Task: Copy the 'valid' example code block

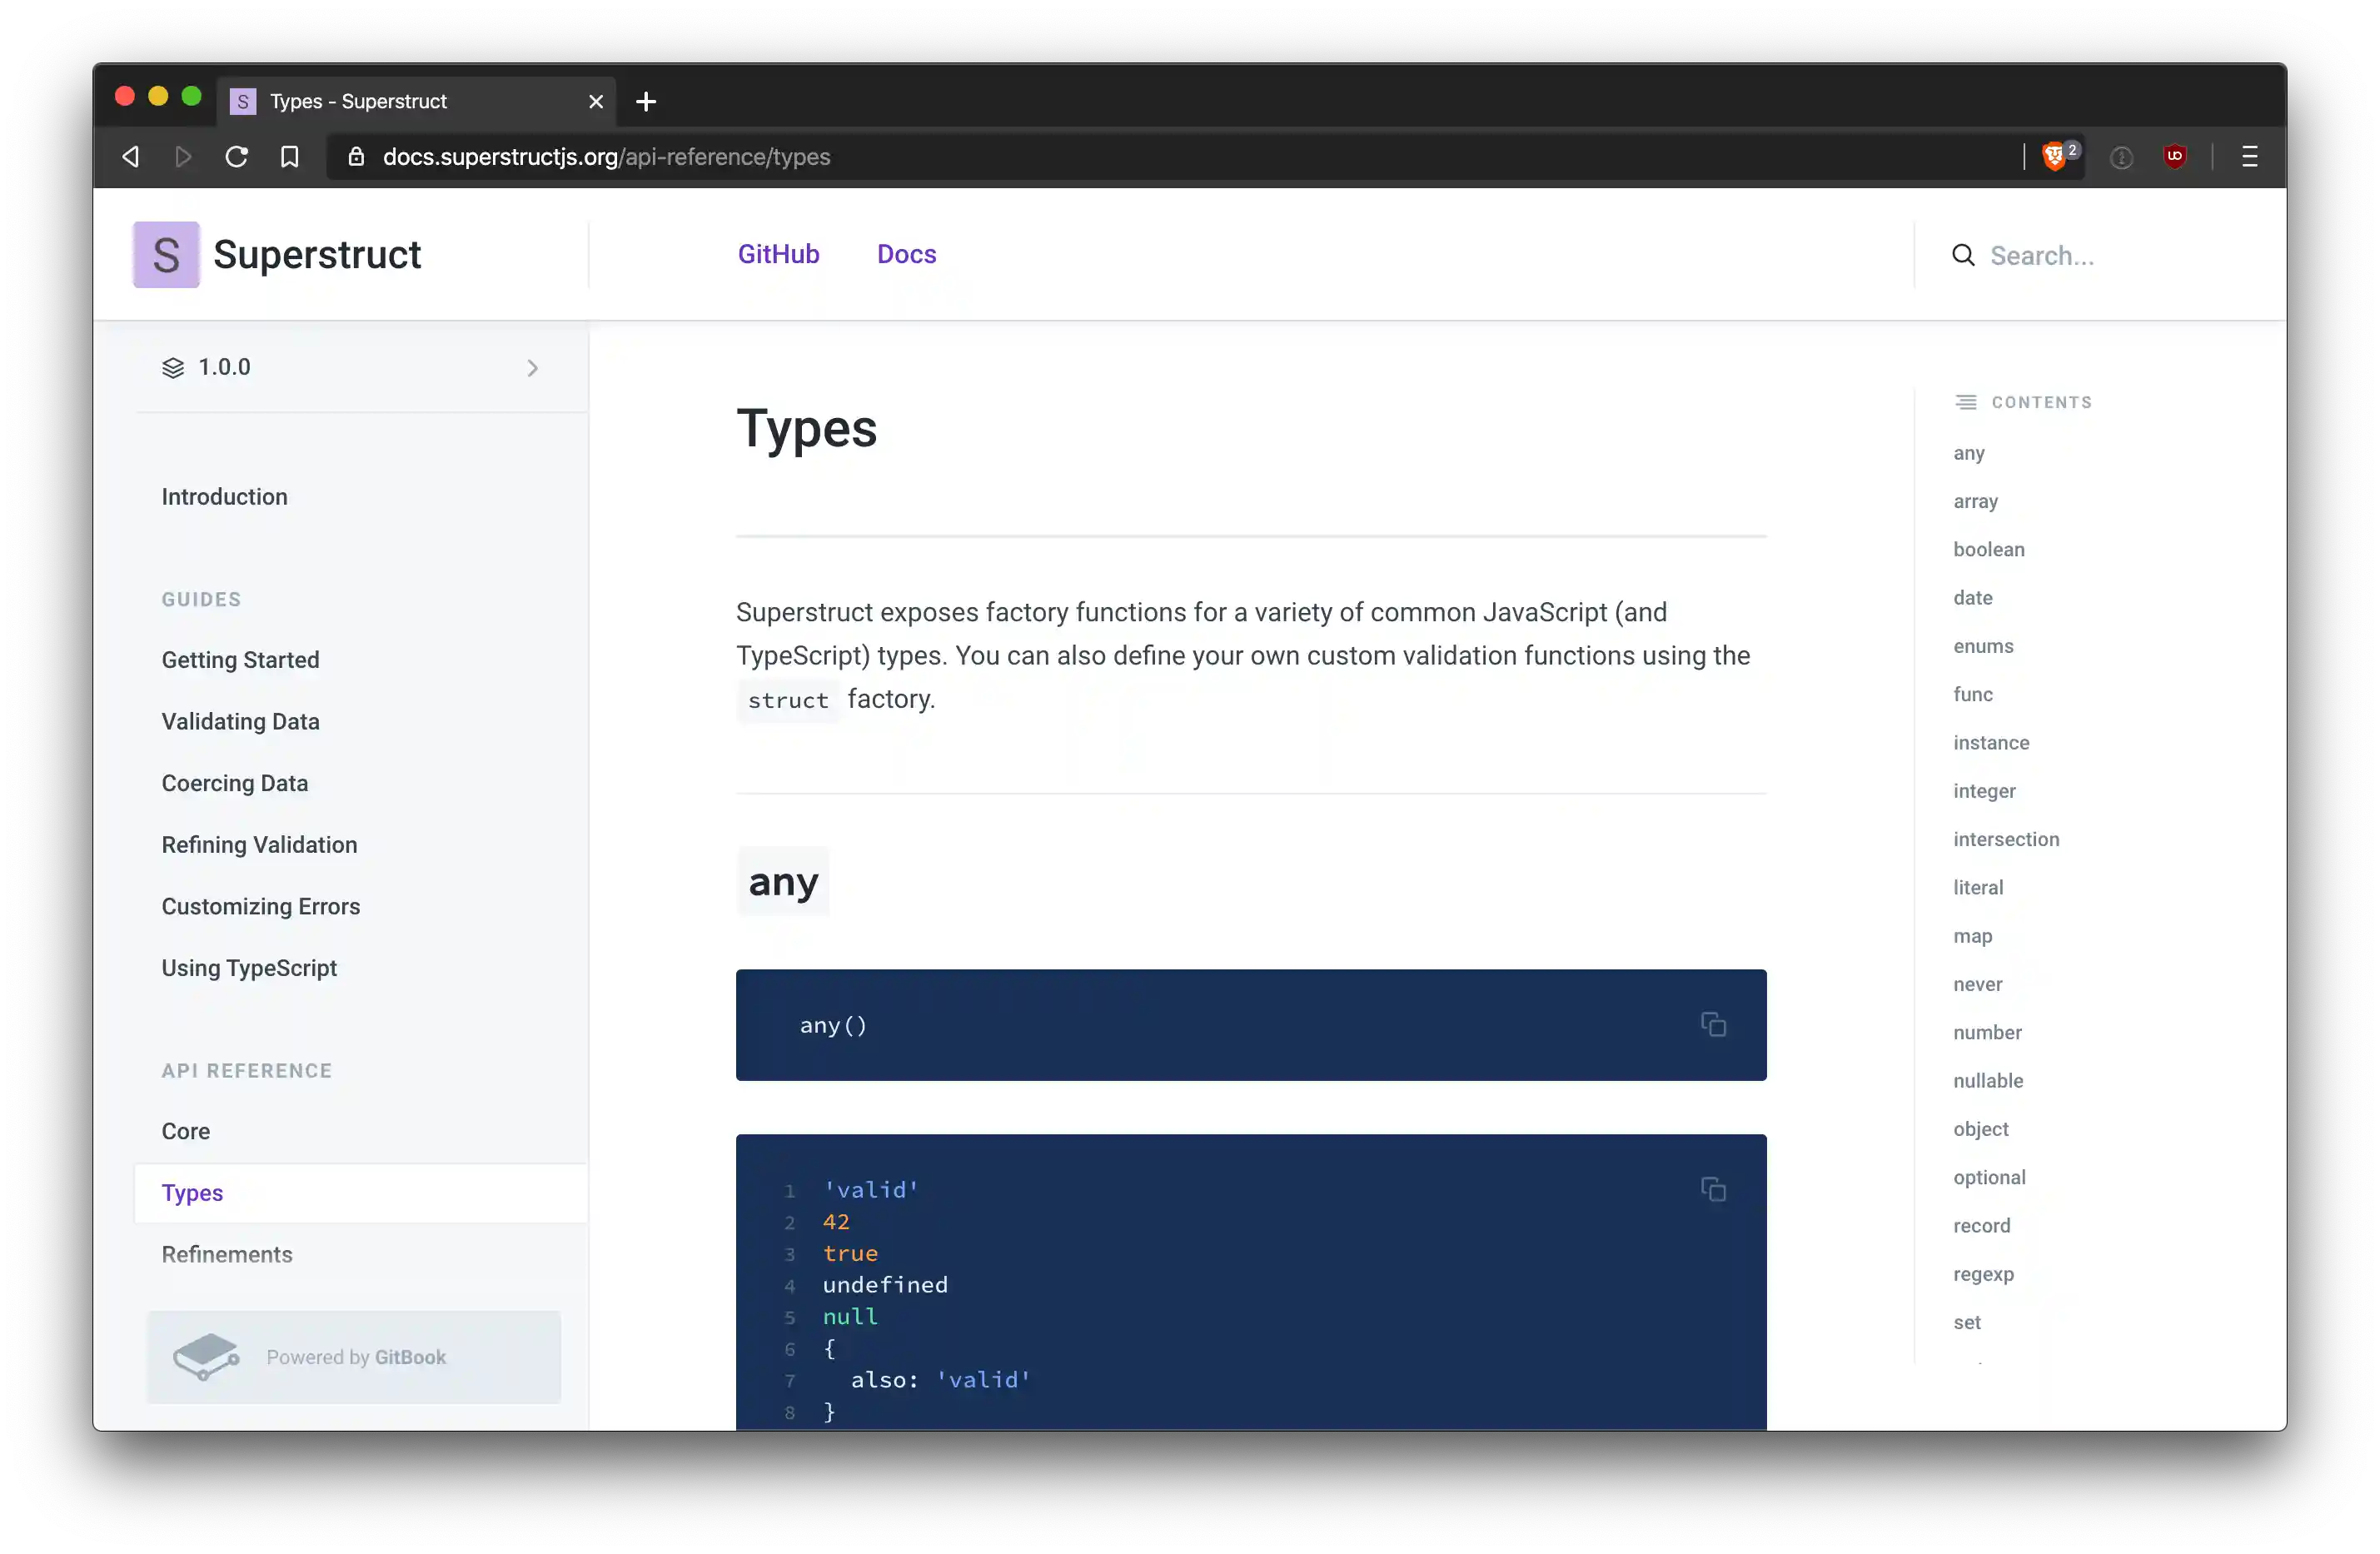Action: (x=1713, y=1189)
